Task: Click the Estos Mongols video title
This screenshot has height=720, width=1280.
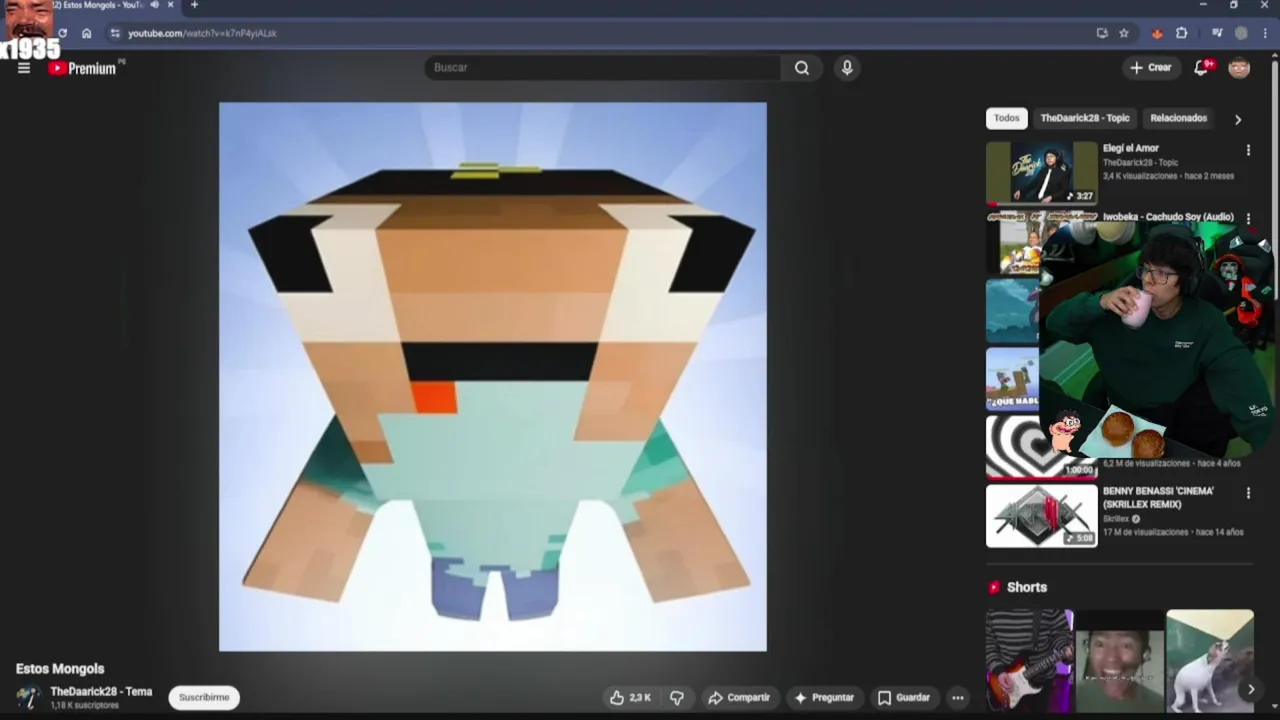Action: (x=60, y=669)
